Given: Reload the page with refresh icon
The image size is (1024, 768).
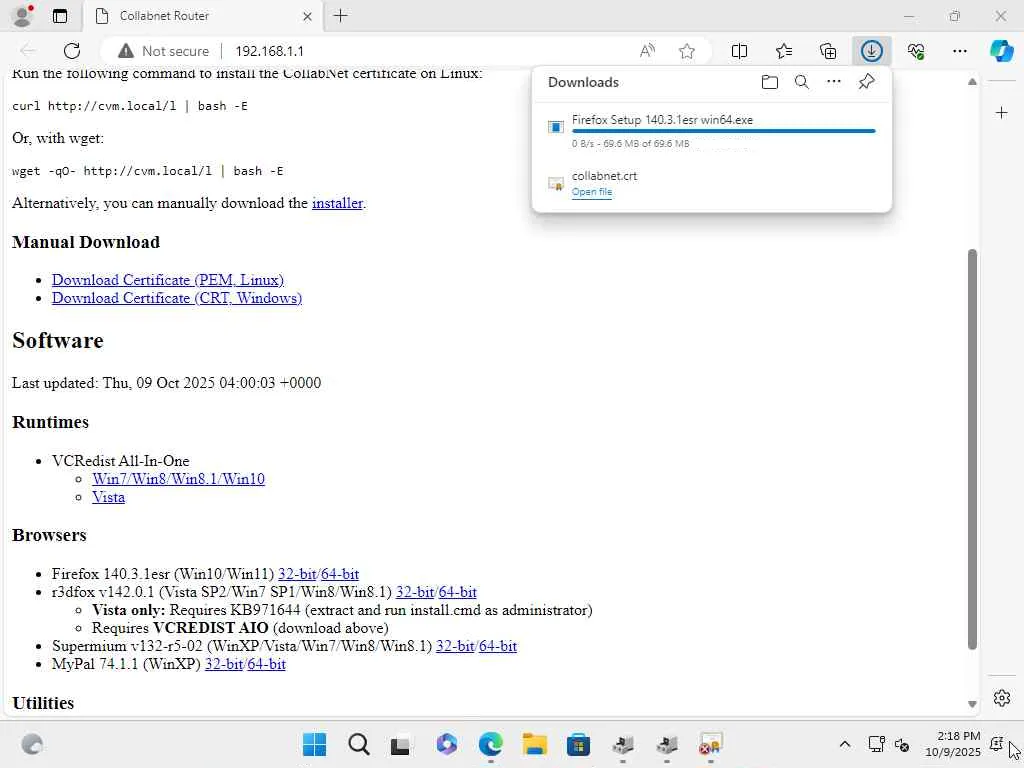Looking at the screenshot, I should point(72,51).
